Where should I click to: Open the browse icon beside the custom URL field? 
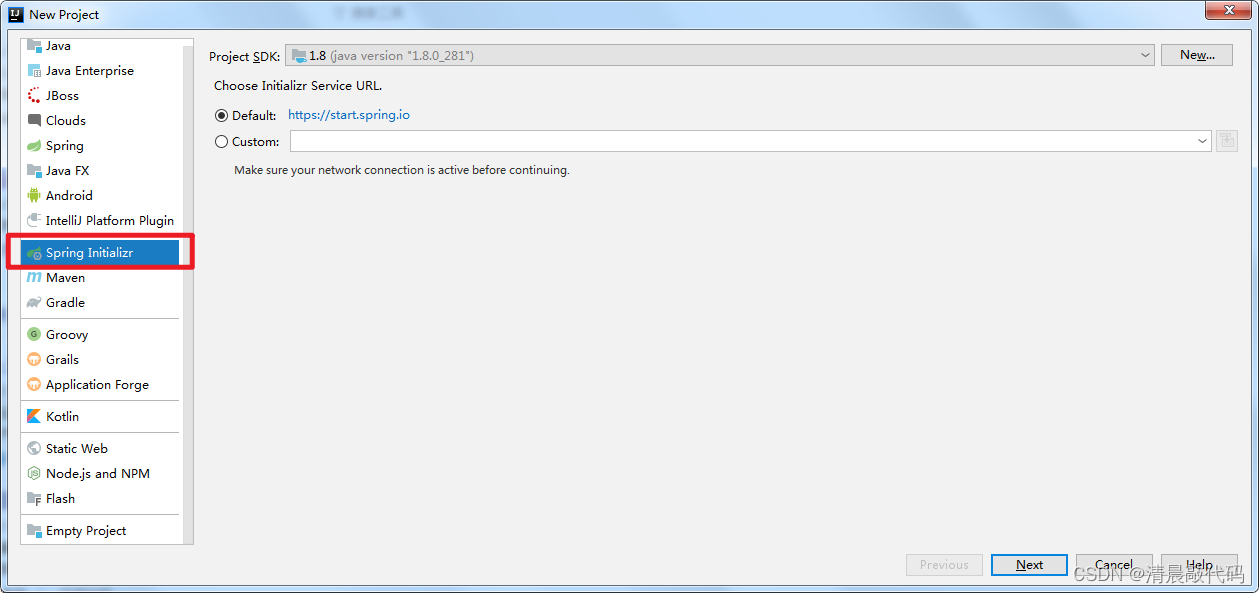(1227, 141)
